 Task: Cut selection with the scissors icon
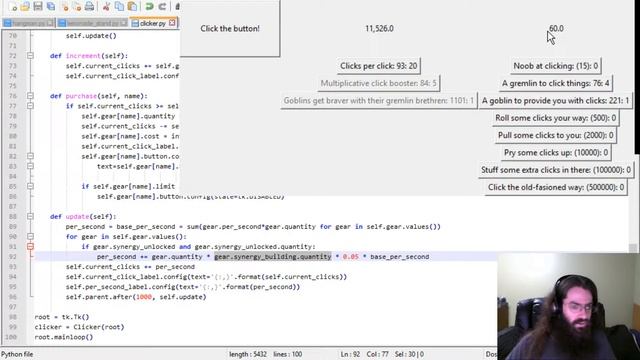[106, 6]
